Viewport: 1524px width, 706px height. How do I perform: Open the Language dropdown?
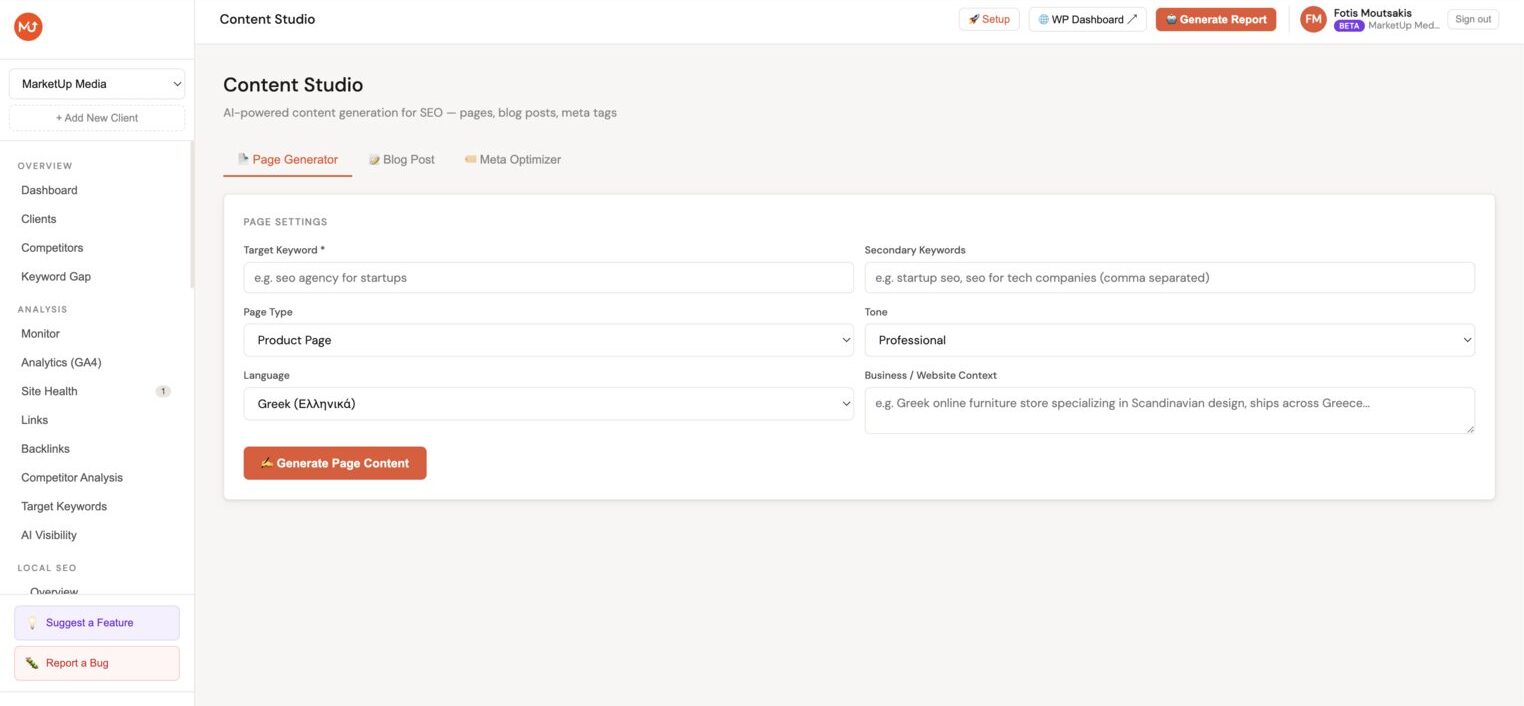tap(548, 404)
